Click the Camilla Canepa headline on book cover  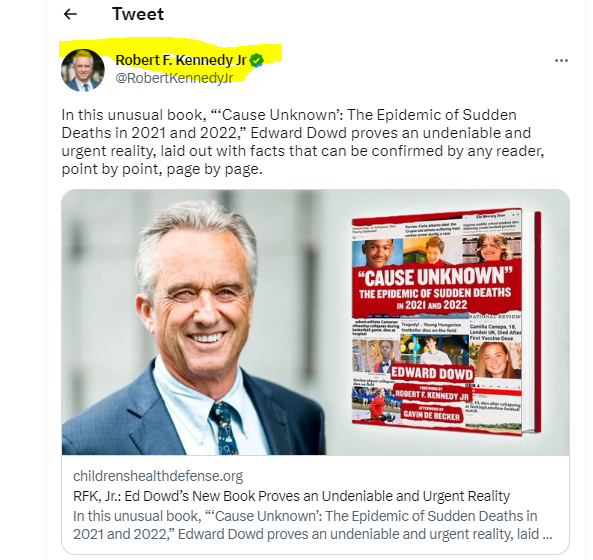495,332
